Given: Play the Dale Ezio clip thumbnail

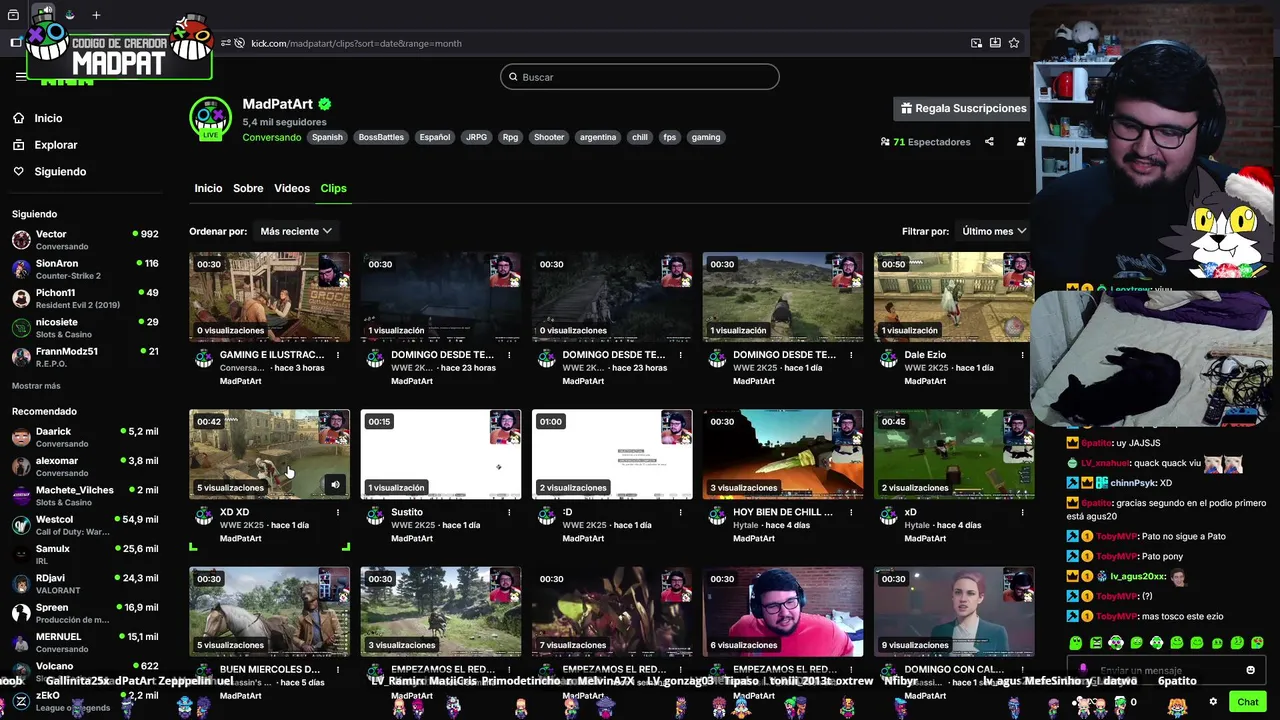Looking at the screenshot, I should tap(953, 297).
